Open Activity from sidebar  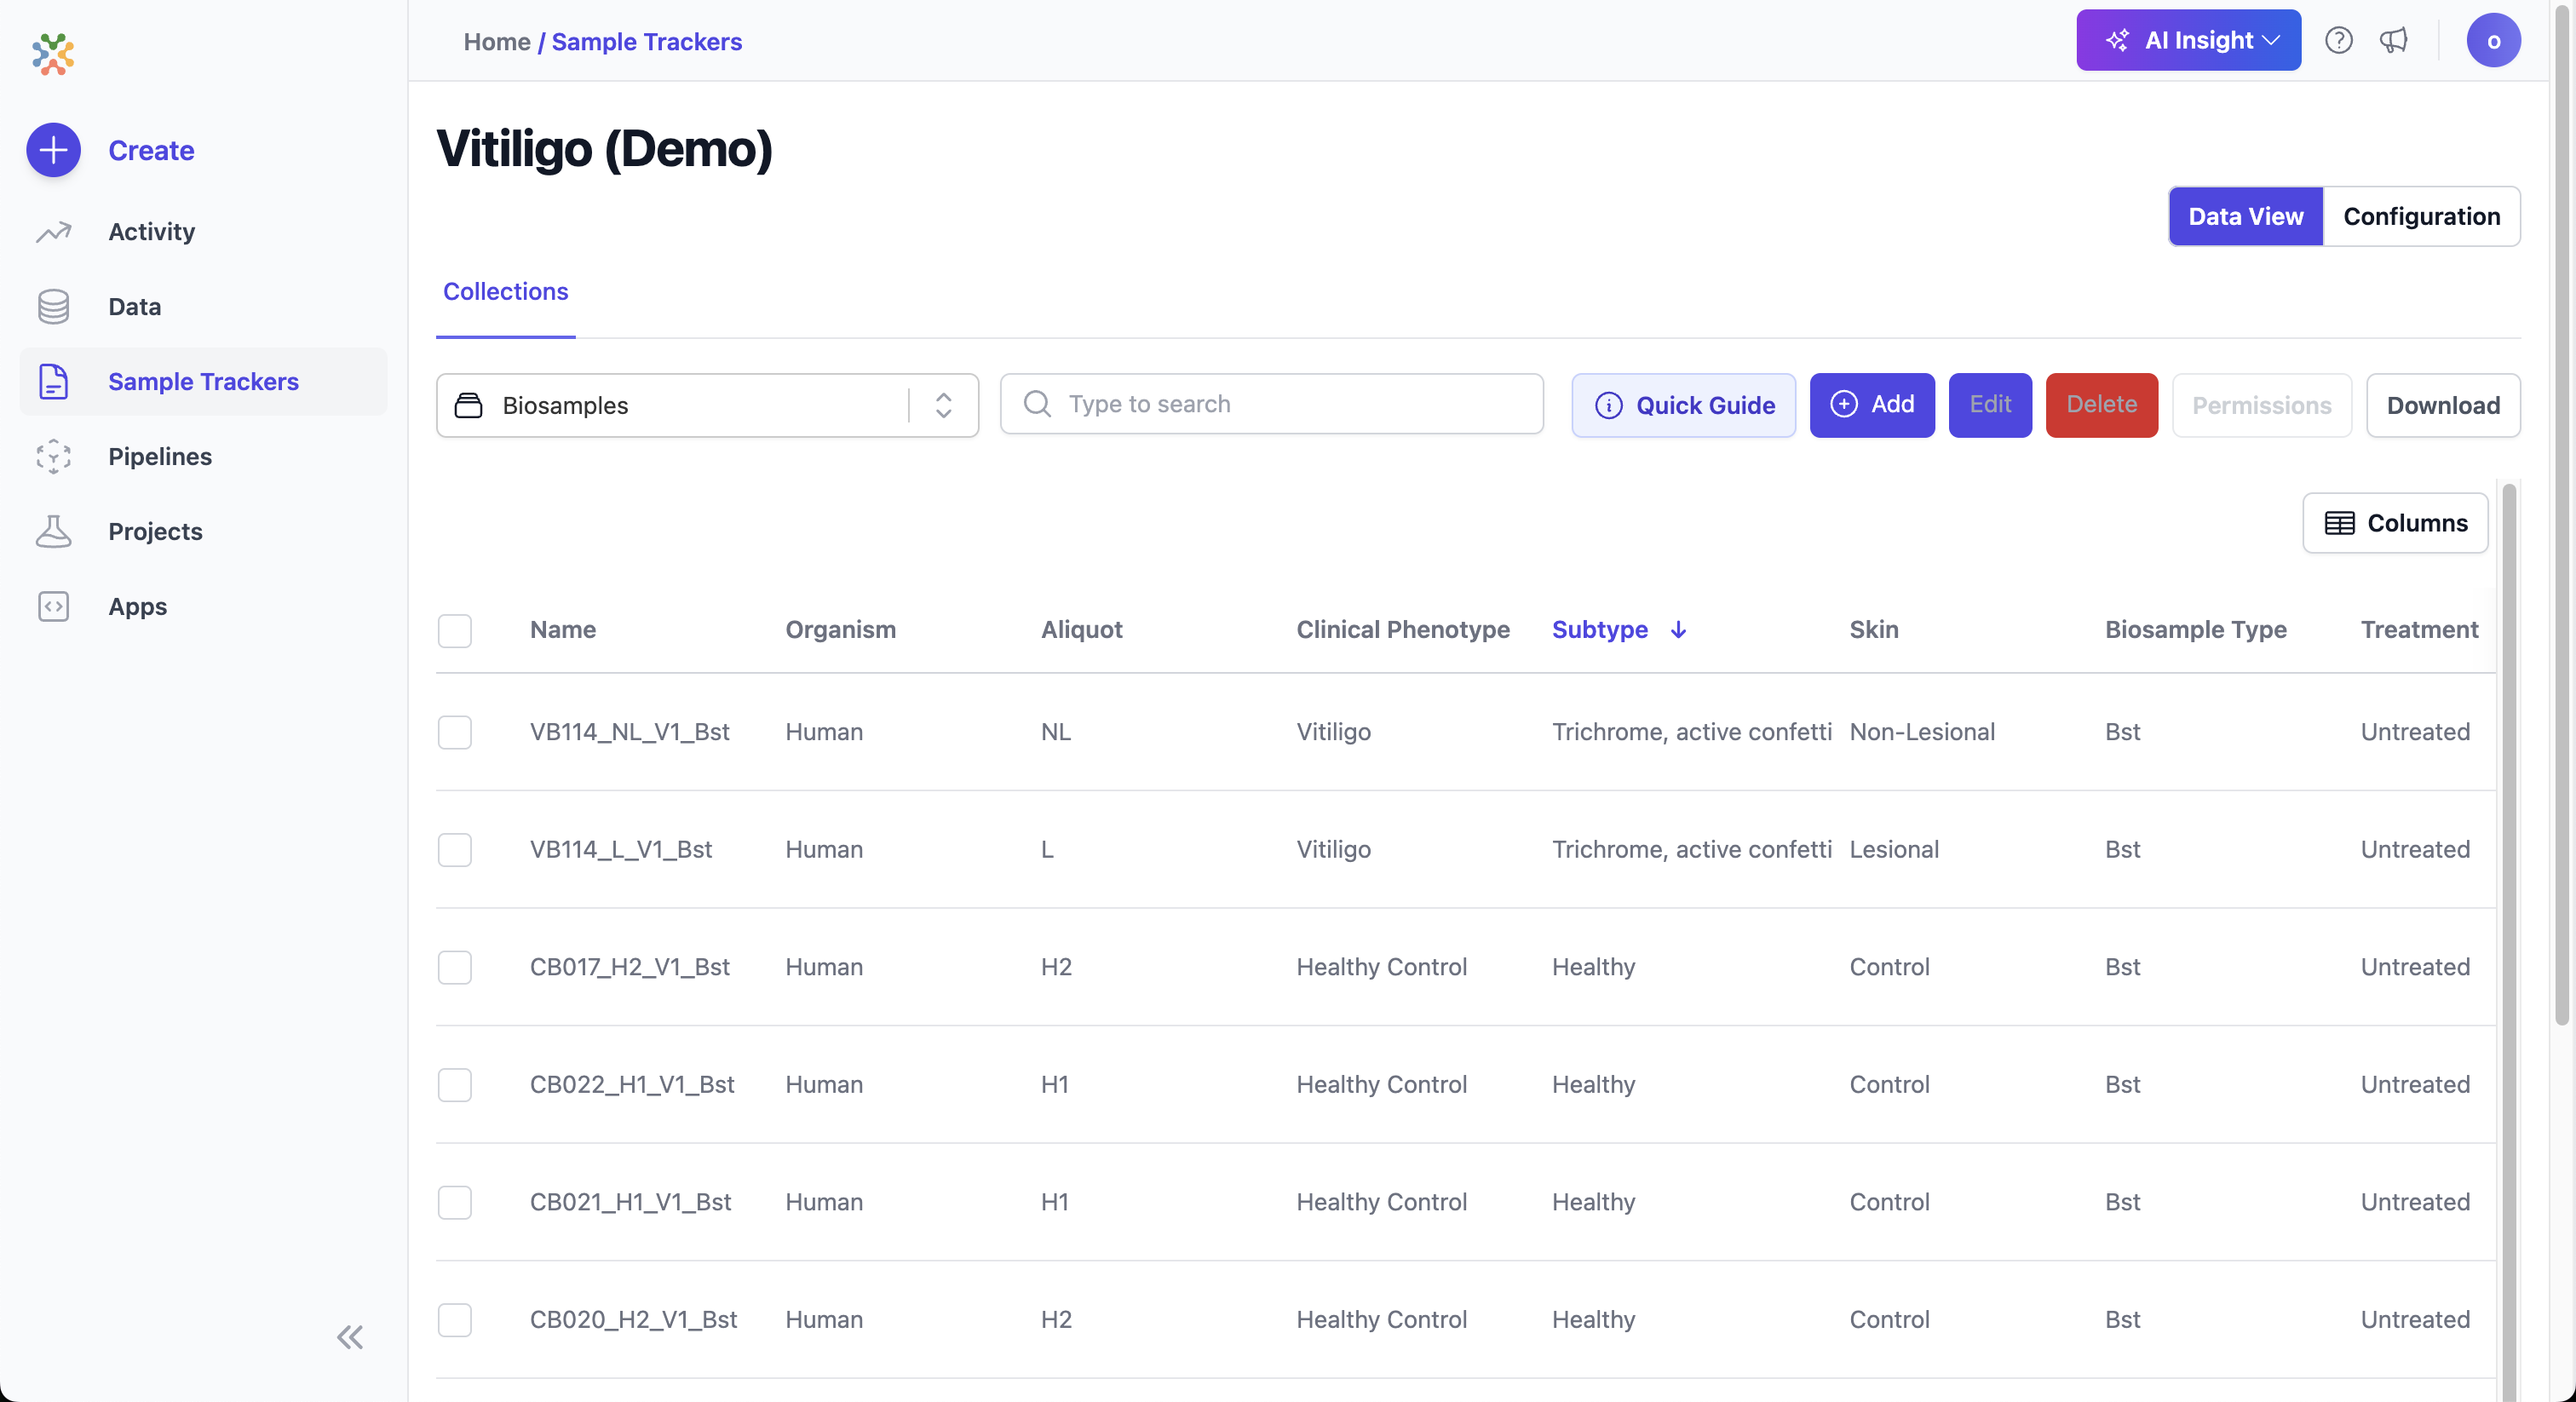[x=151, y=231]
